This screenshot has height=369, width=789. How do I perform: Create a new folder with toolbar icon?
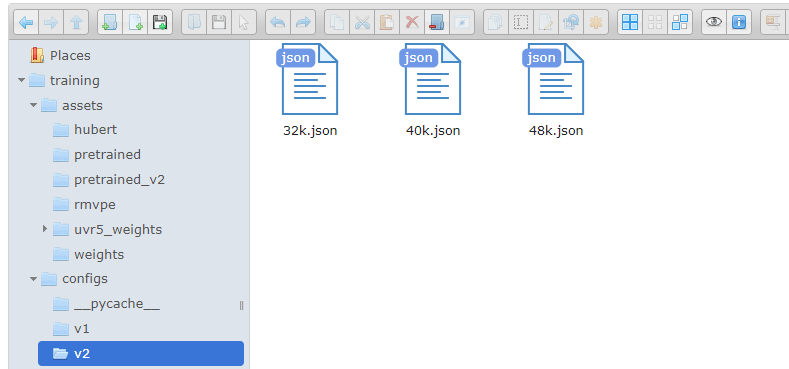point(110,22)
